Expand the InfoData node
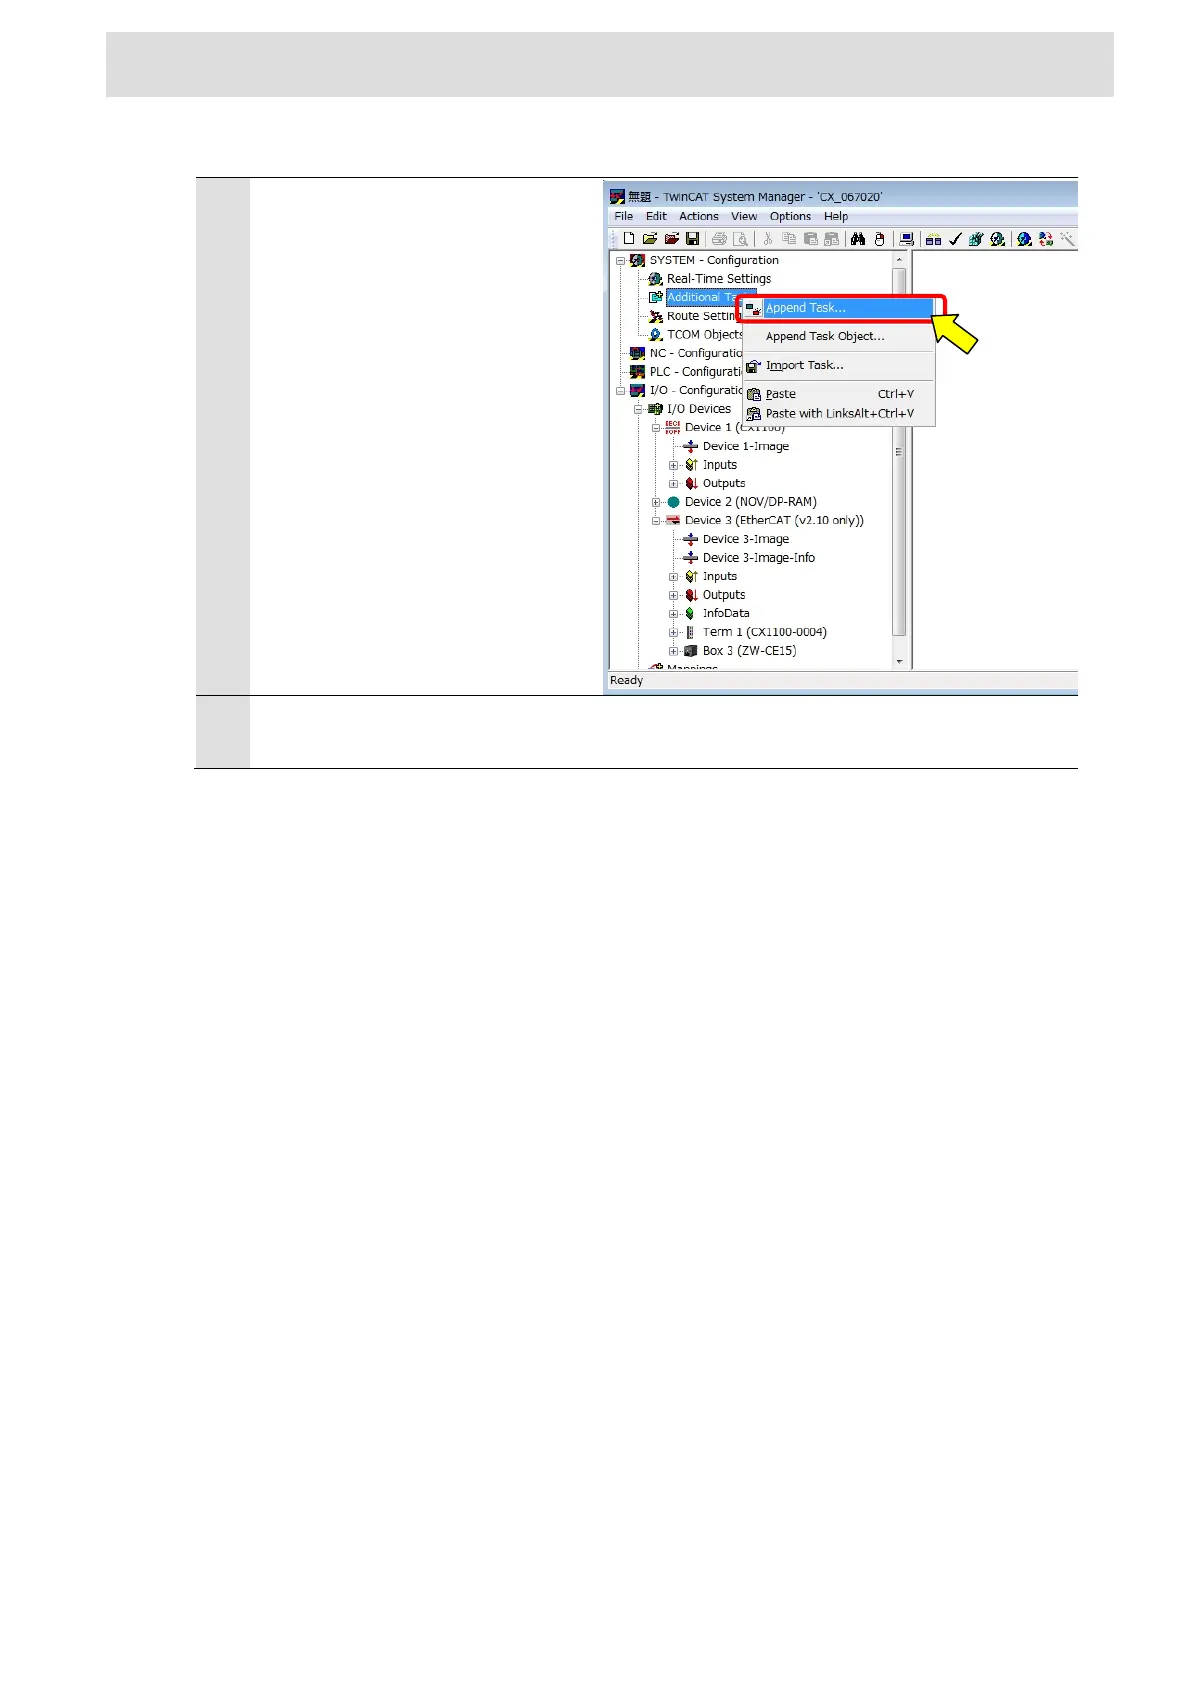Image resolution: width=1191 pixels, height=1684 pixels. 673,614
